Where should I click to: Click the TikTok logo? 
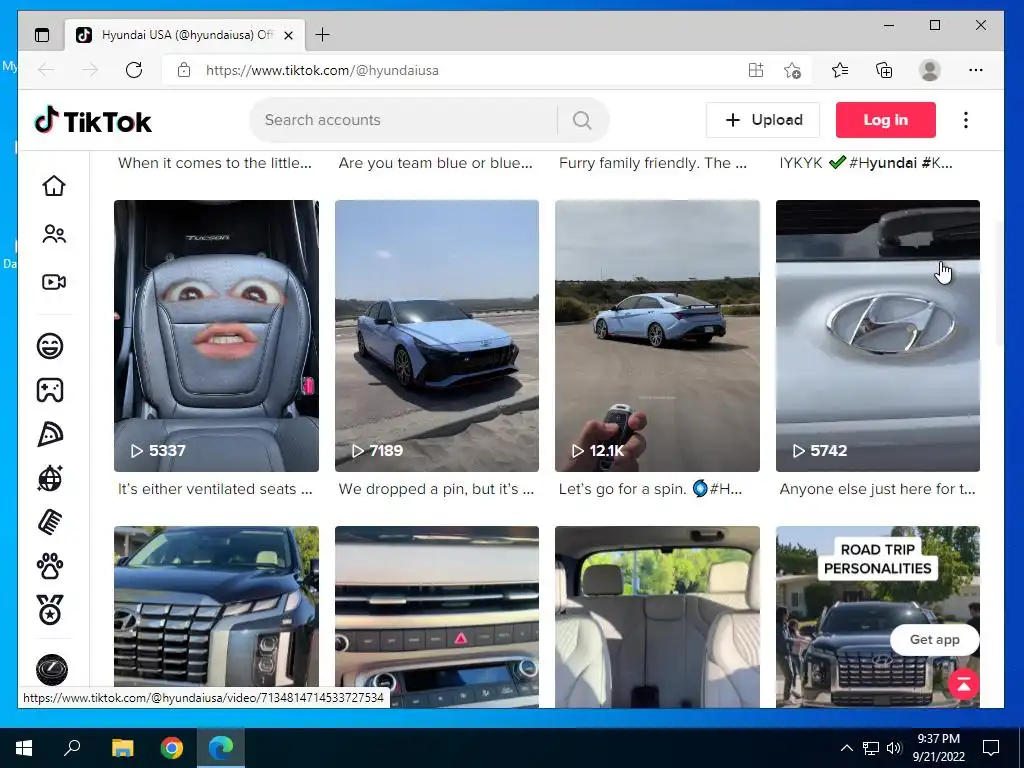(93, 120)
